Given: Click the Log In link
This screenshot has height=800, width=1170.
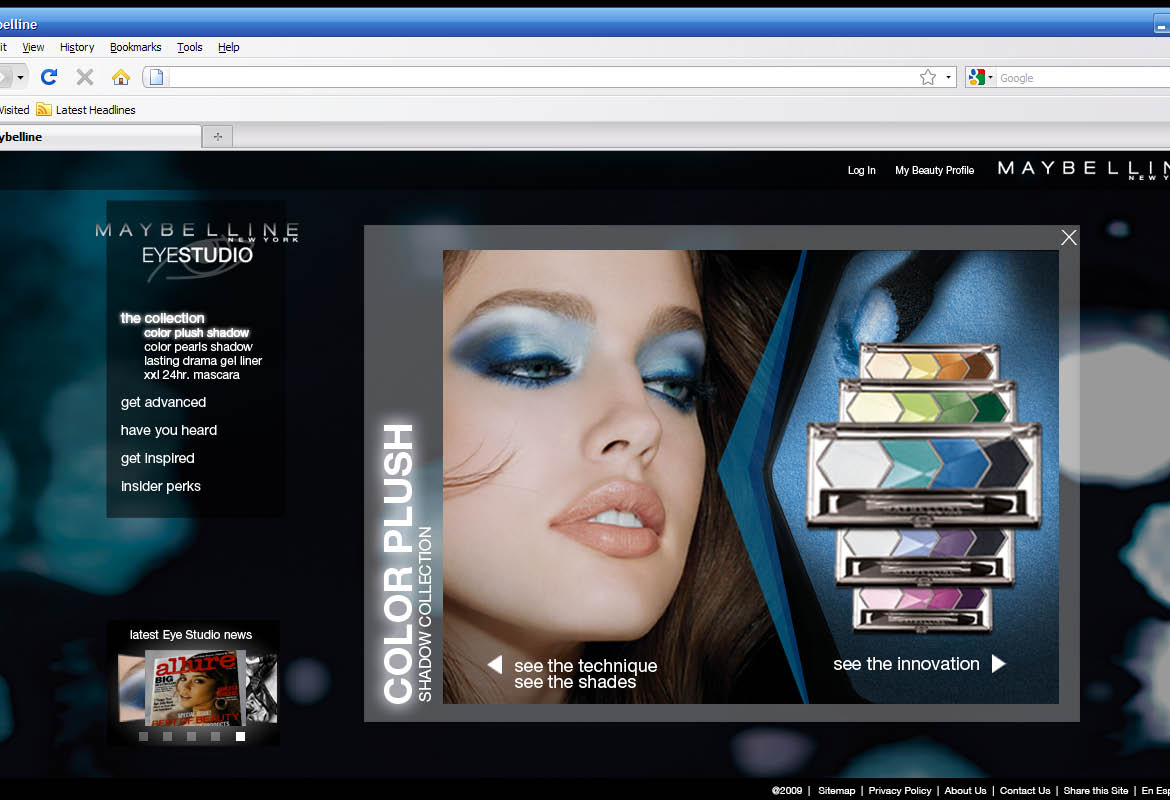Looking at the screenshot, I should tap(861, 170).
